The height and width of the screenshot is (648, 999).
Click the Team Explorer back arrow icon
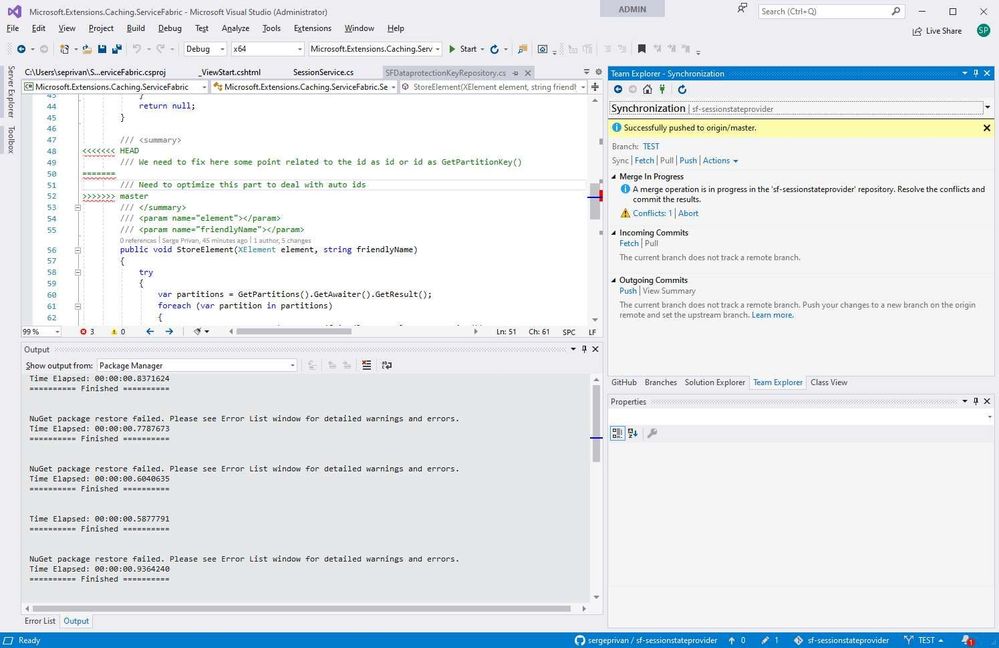618,89
